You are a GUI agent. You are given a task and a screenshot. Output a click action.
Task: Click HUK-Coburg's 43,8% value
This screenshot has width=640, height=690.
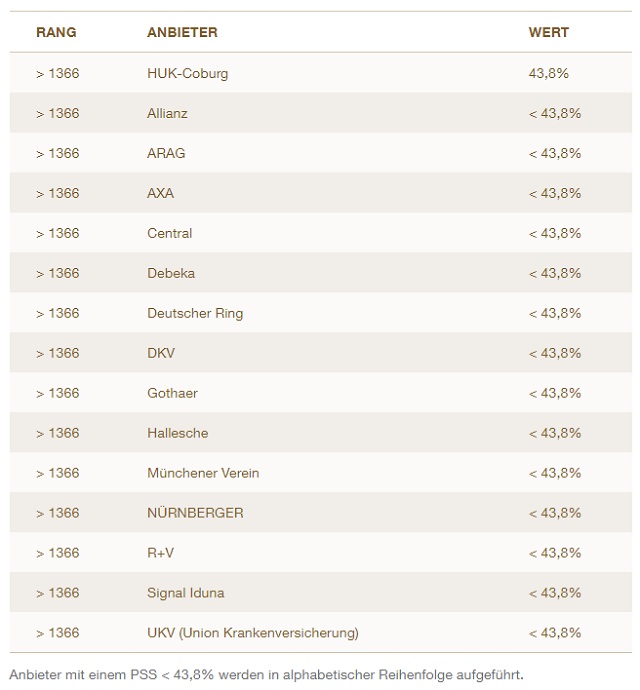point(548,73)
